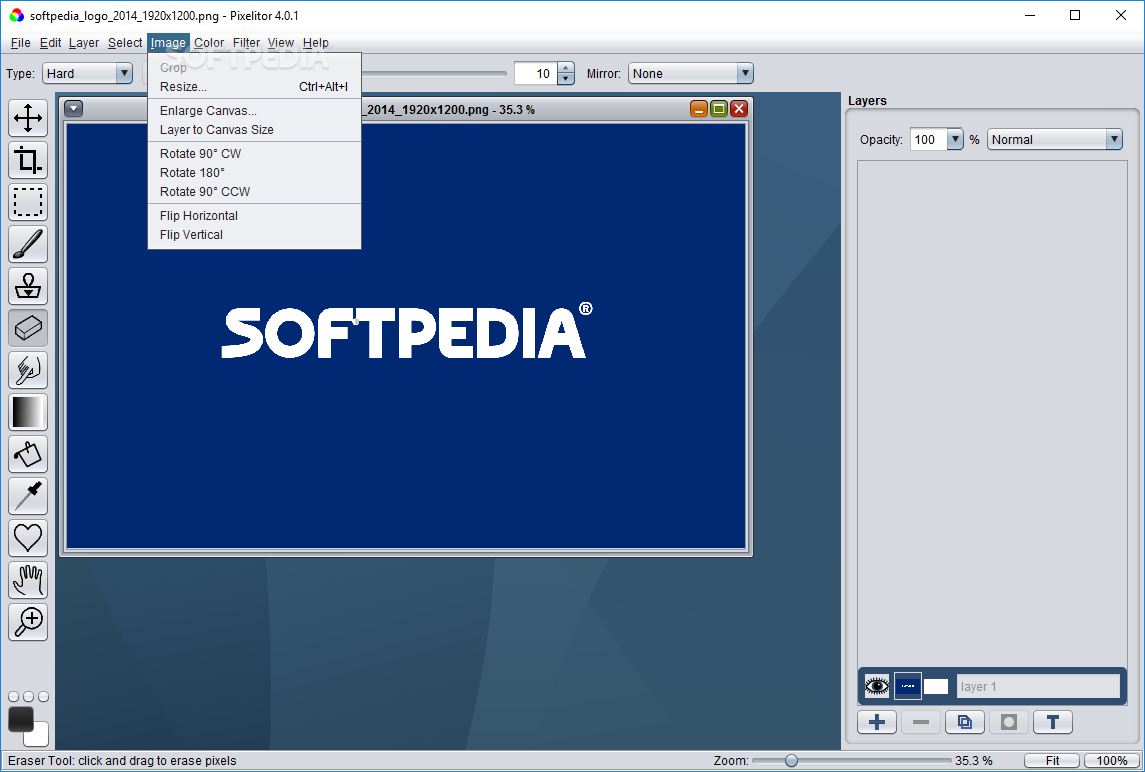Choose Layer to Canvas Size

pyautogui.click(x=254, y=129)
